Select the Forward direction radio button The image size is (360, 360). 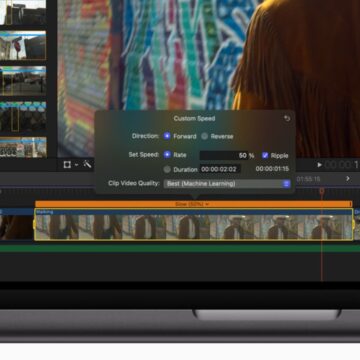coord(167,136)
